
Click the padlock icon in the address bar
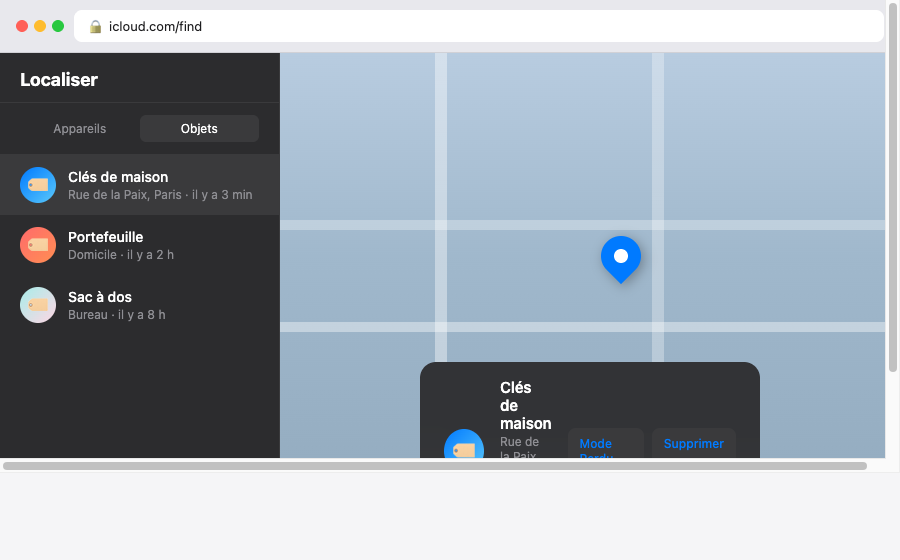[x=95, y=26]
